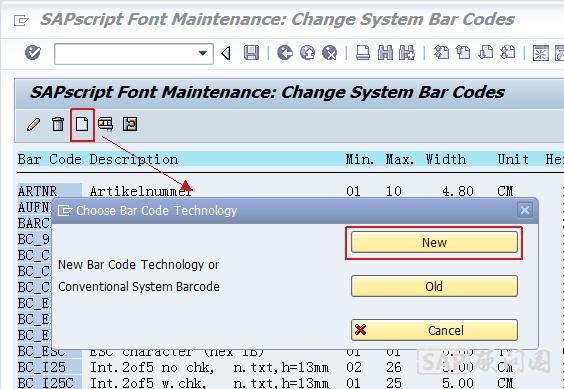Click the Unit column header
This screenshot has width=564, height=389.
[x=513, y=159]
